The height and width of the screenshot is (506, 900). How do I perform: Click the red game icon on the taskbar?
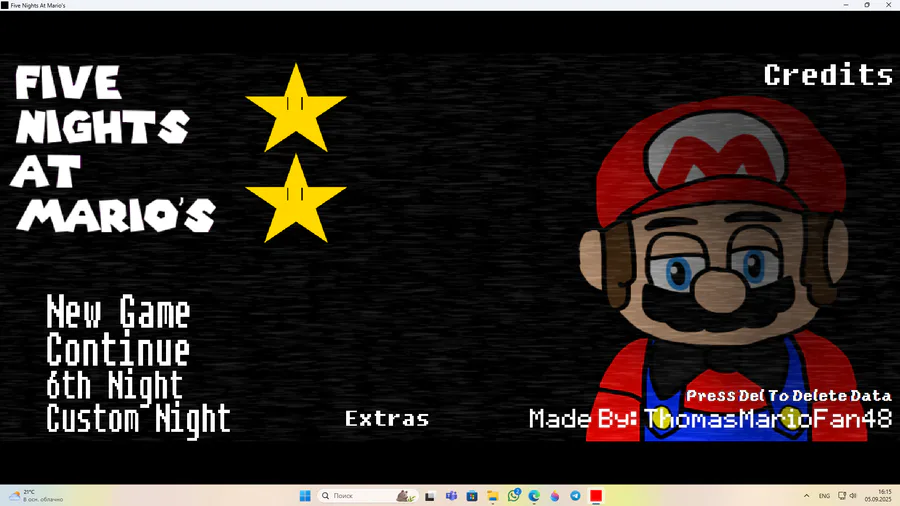click(596, 496)
